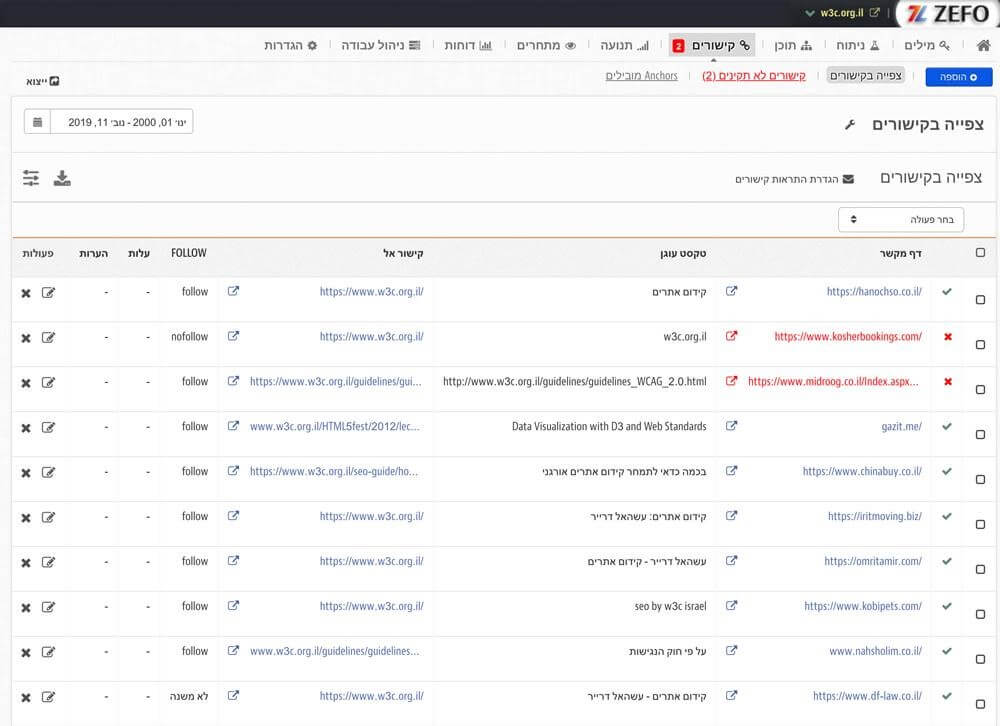Screen dimensions: 1000x726
Task: Expand the w3c.org.il site selector chevron
Action: point(809,13)
